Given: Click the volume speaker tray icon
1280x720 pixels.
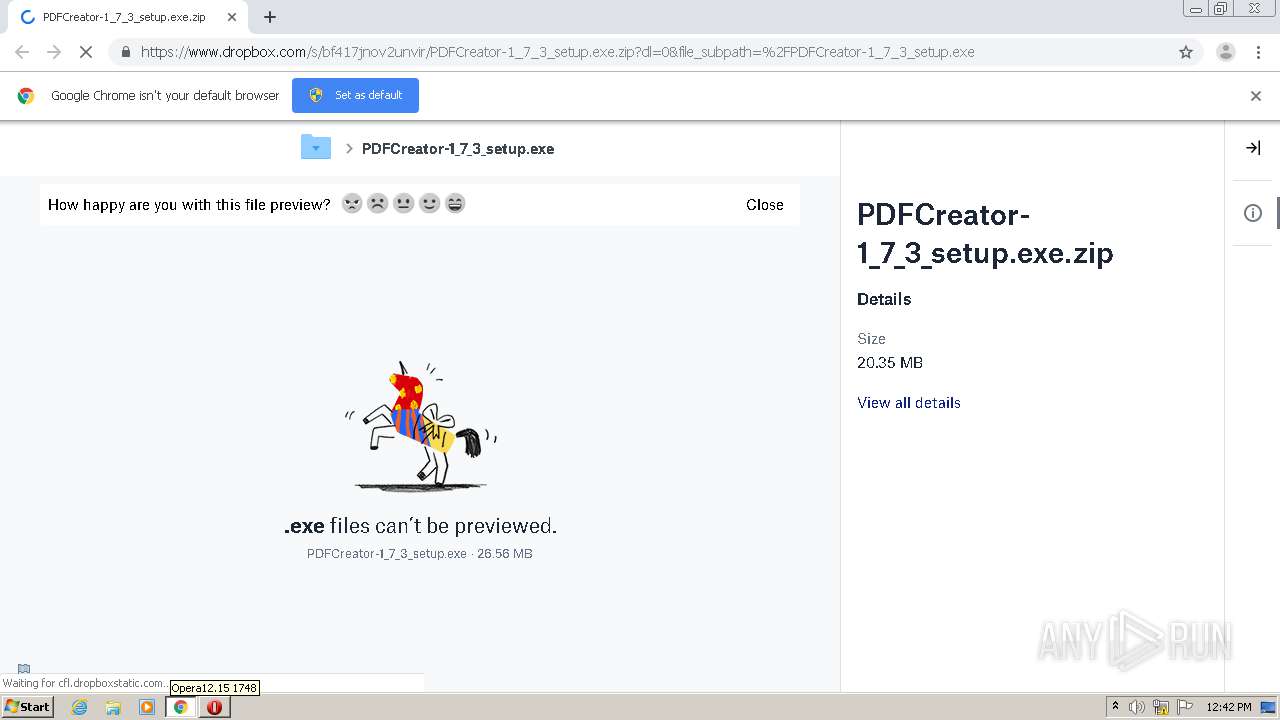Looking at the screenshot, I should [1137, 707].
